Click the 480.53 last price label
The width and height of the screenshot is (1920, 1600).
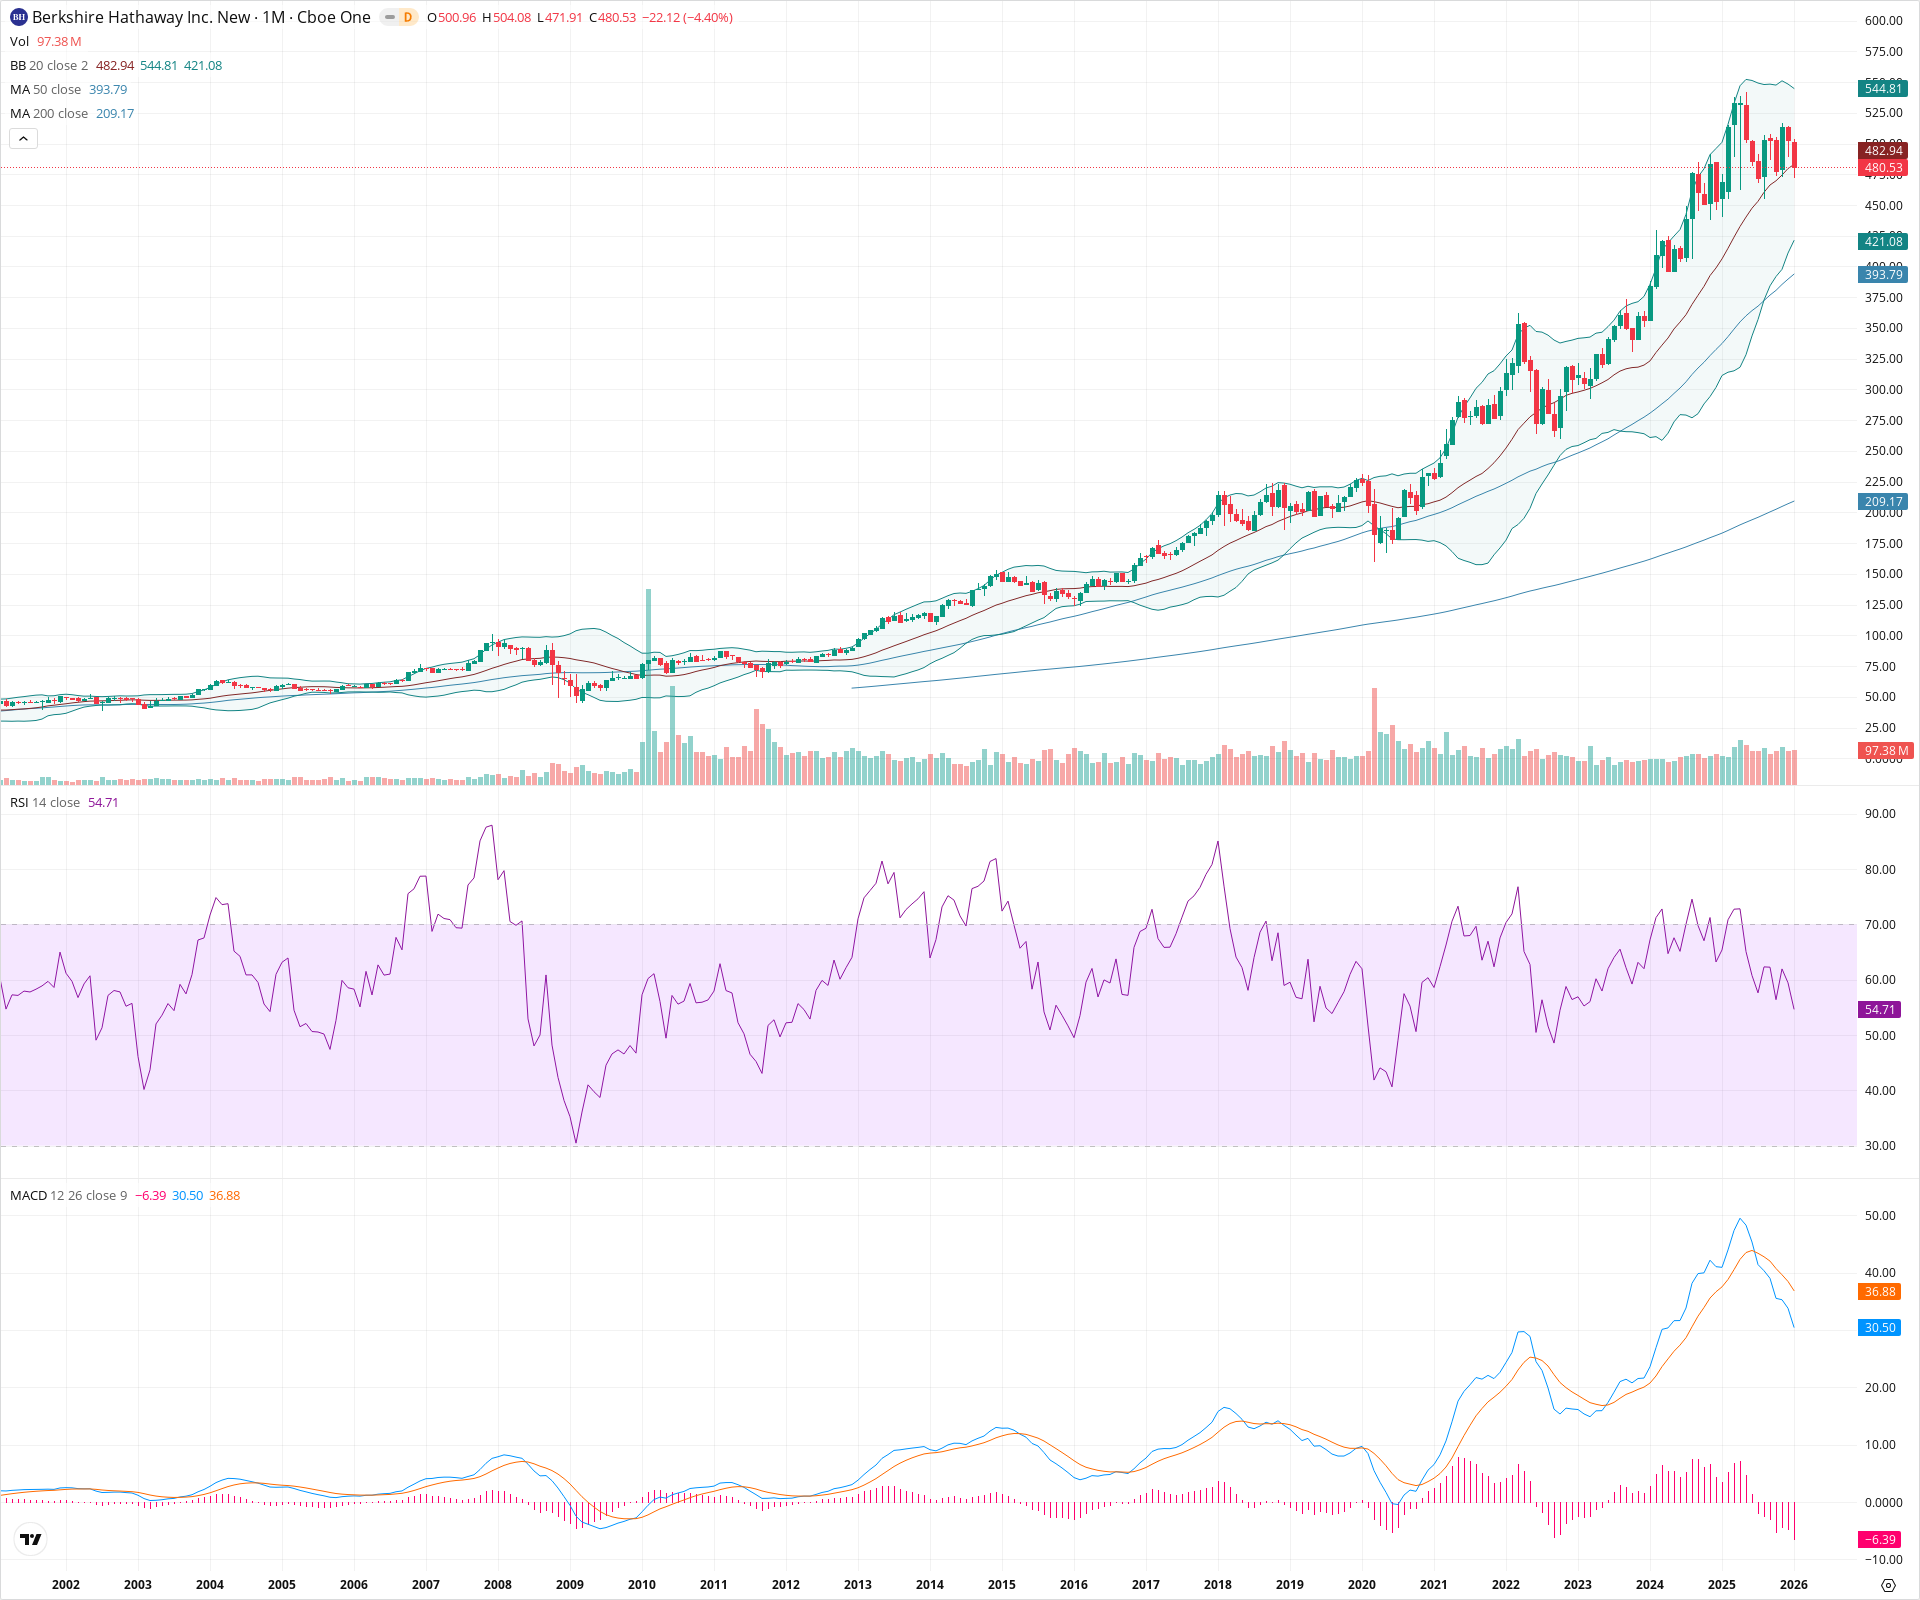1882,168
